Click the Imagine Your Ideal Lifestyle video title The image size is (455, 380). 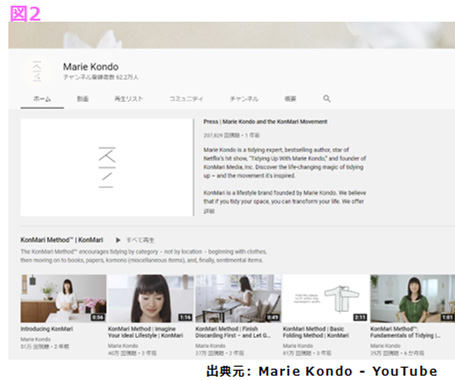(145, 332)
